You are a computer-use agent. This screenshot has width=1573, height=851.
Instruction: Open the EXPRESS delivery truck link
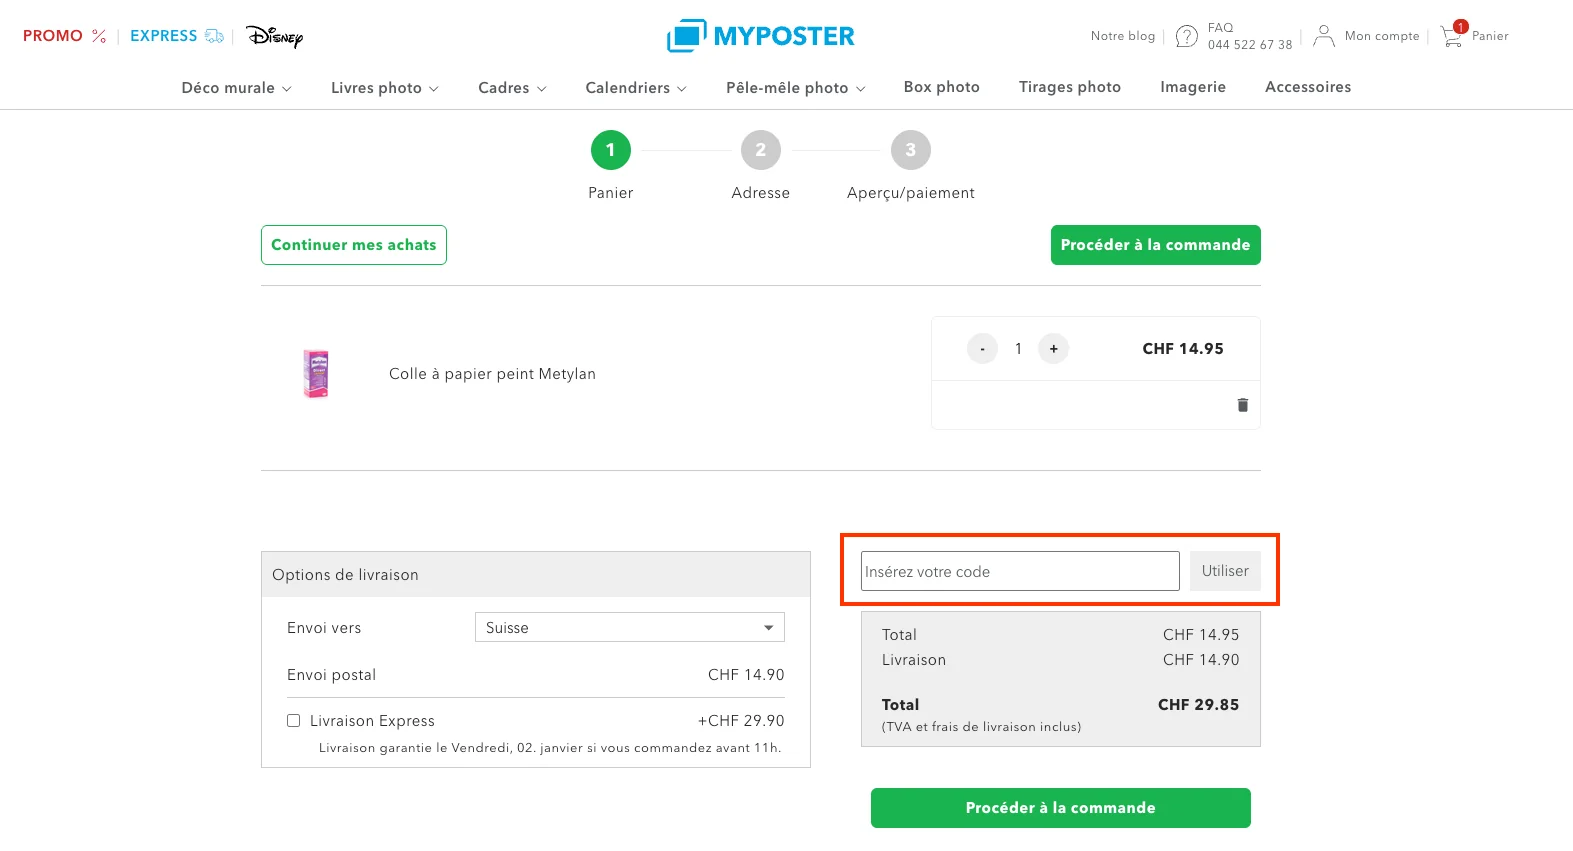214,36
